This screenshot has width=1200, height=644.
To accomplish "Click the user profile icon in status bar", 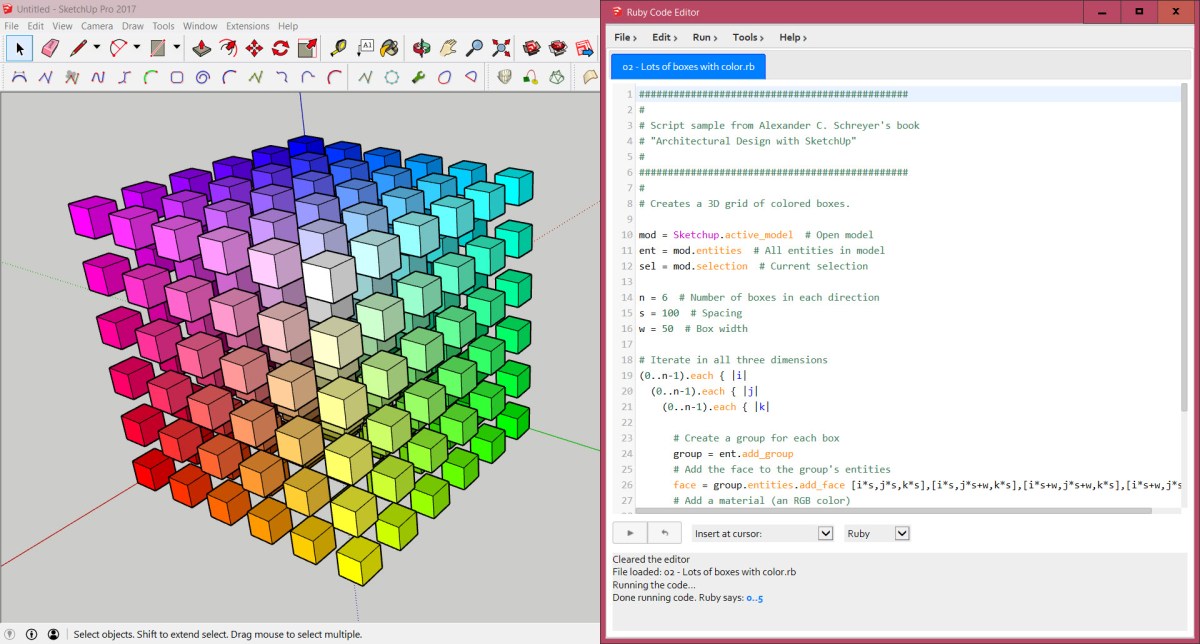I will coord(53,634).
